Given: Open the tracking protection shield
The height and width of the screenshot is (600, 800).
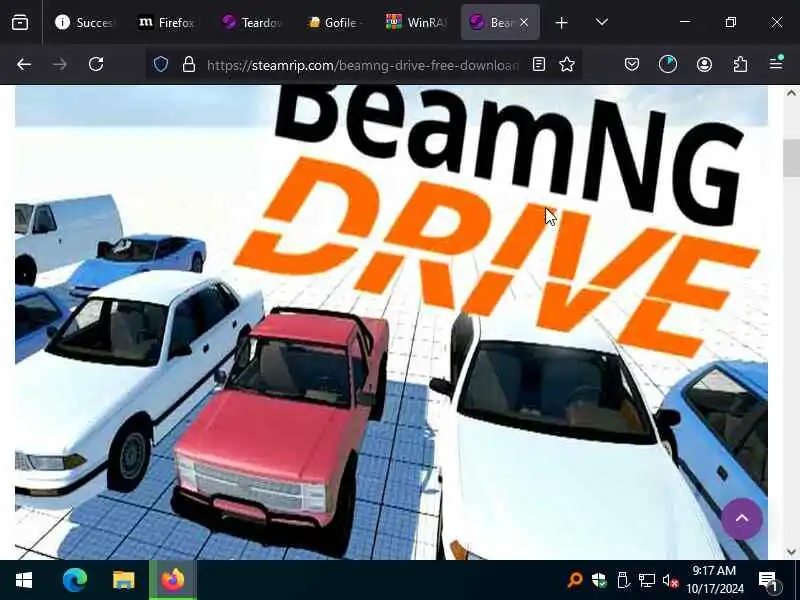Looking at the screenshot, I should (161, 64).
